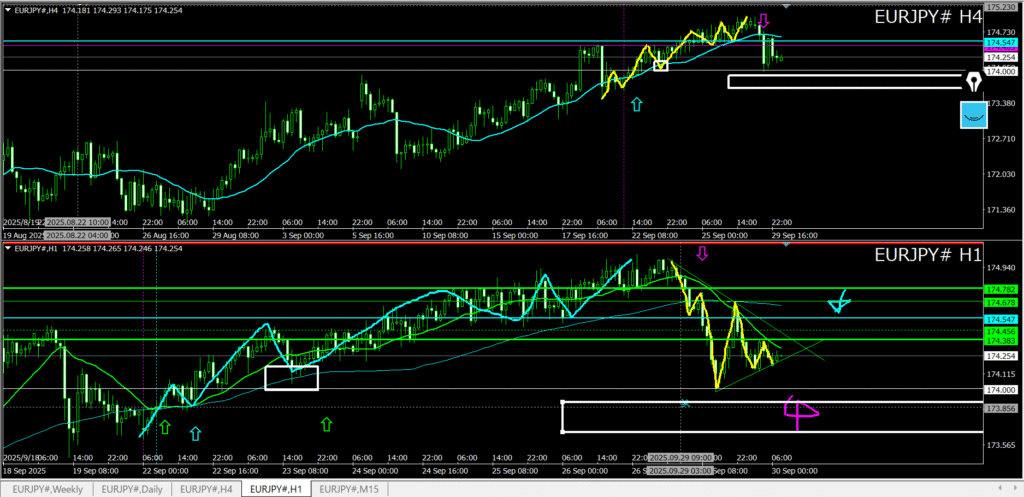Screen dimensions: 1024x497
Task: Open the EURJPY#,Daily chart tab
Action: [x=132, y=489]
